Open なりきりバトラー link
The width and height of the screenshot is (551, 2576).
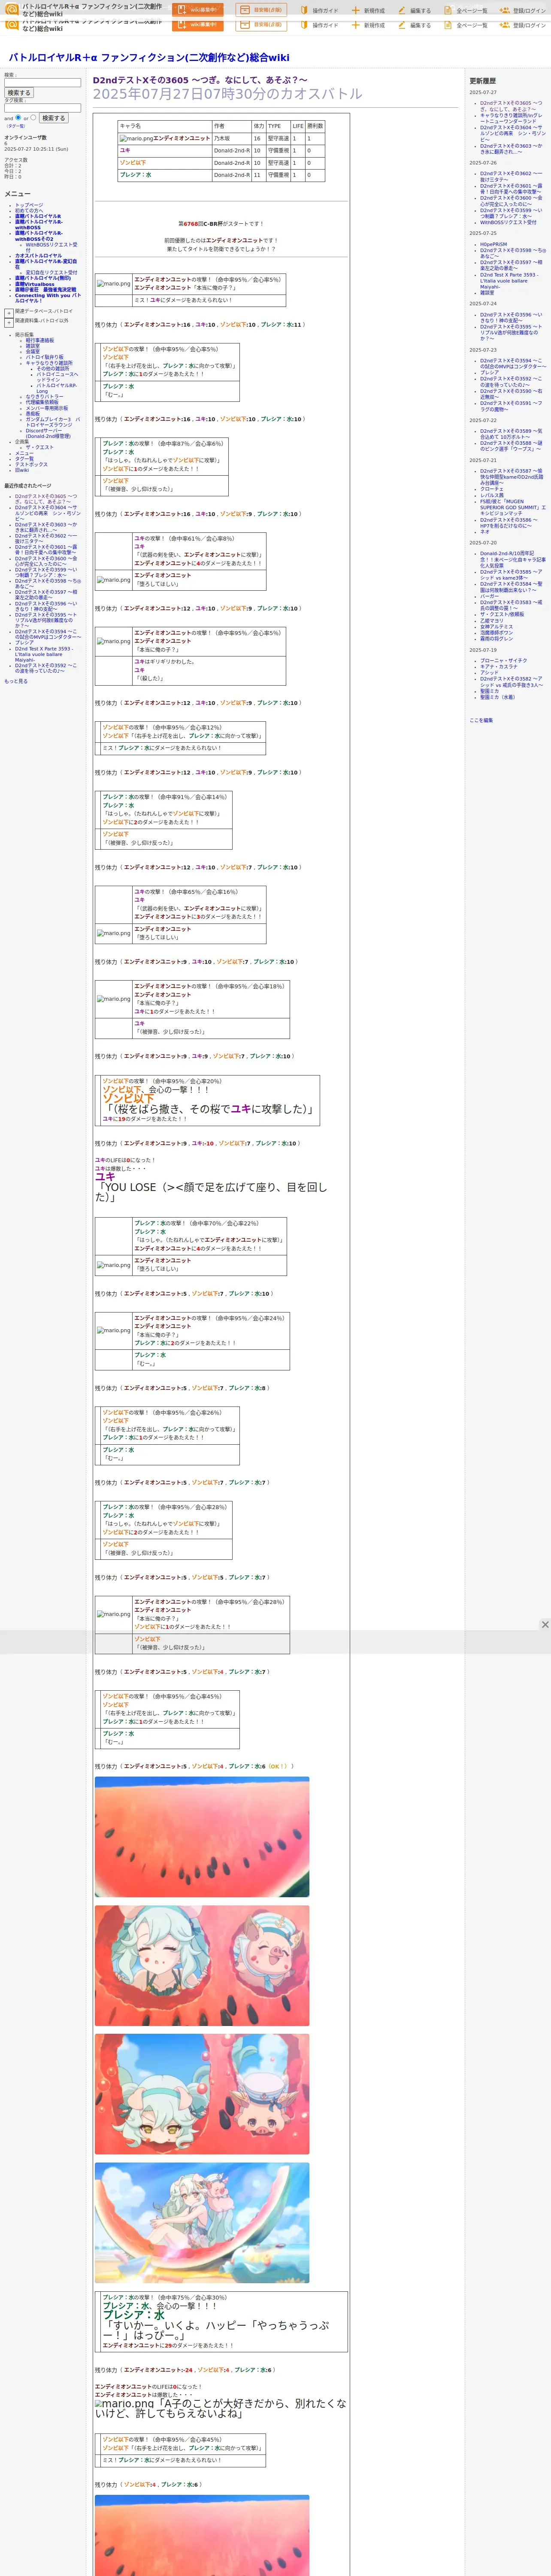(44, 397)
